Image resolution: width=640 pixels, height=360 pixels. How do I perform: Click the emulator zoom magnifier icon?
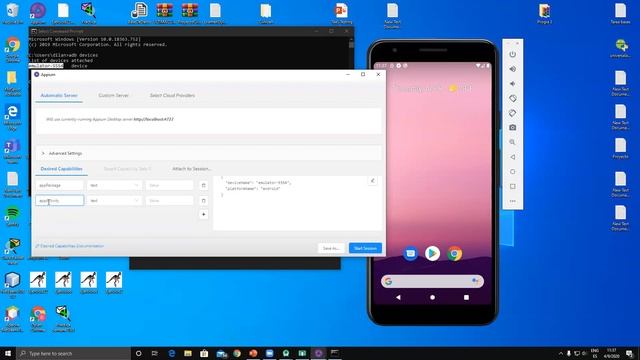pyautogui.click(x=513, y=142)
